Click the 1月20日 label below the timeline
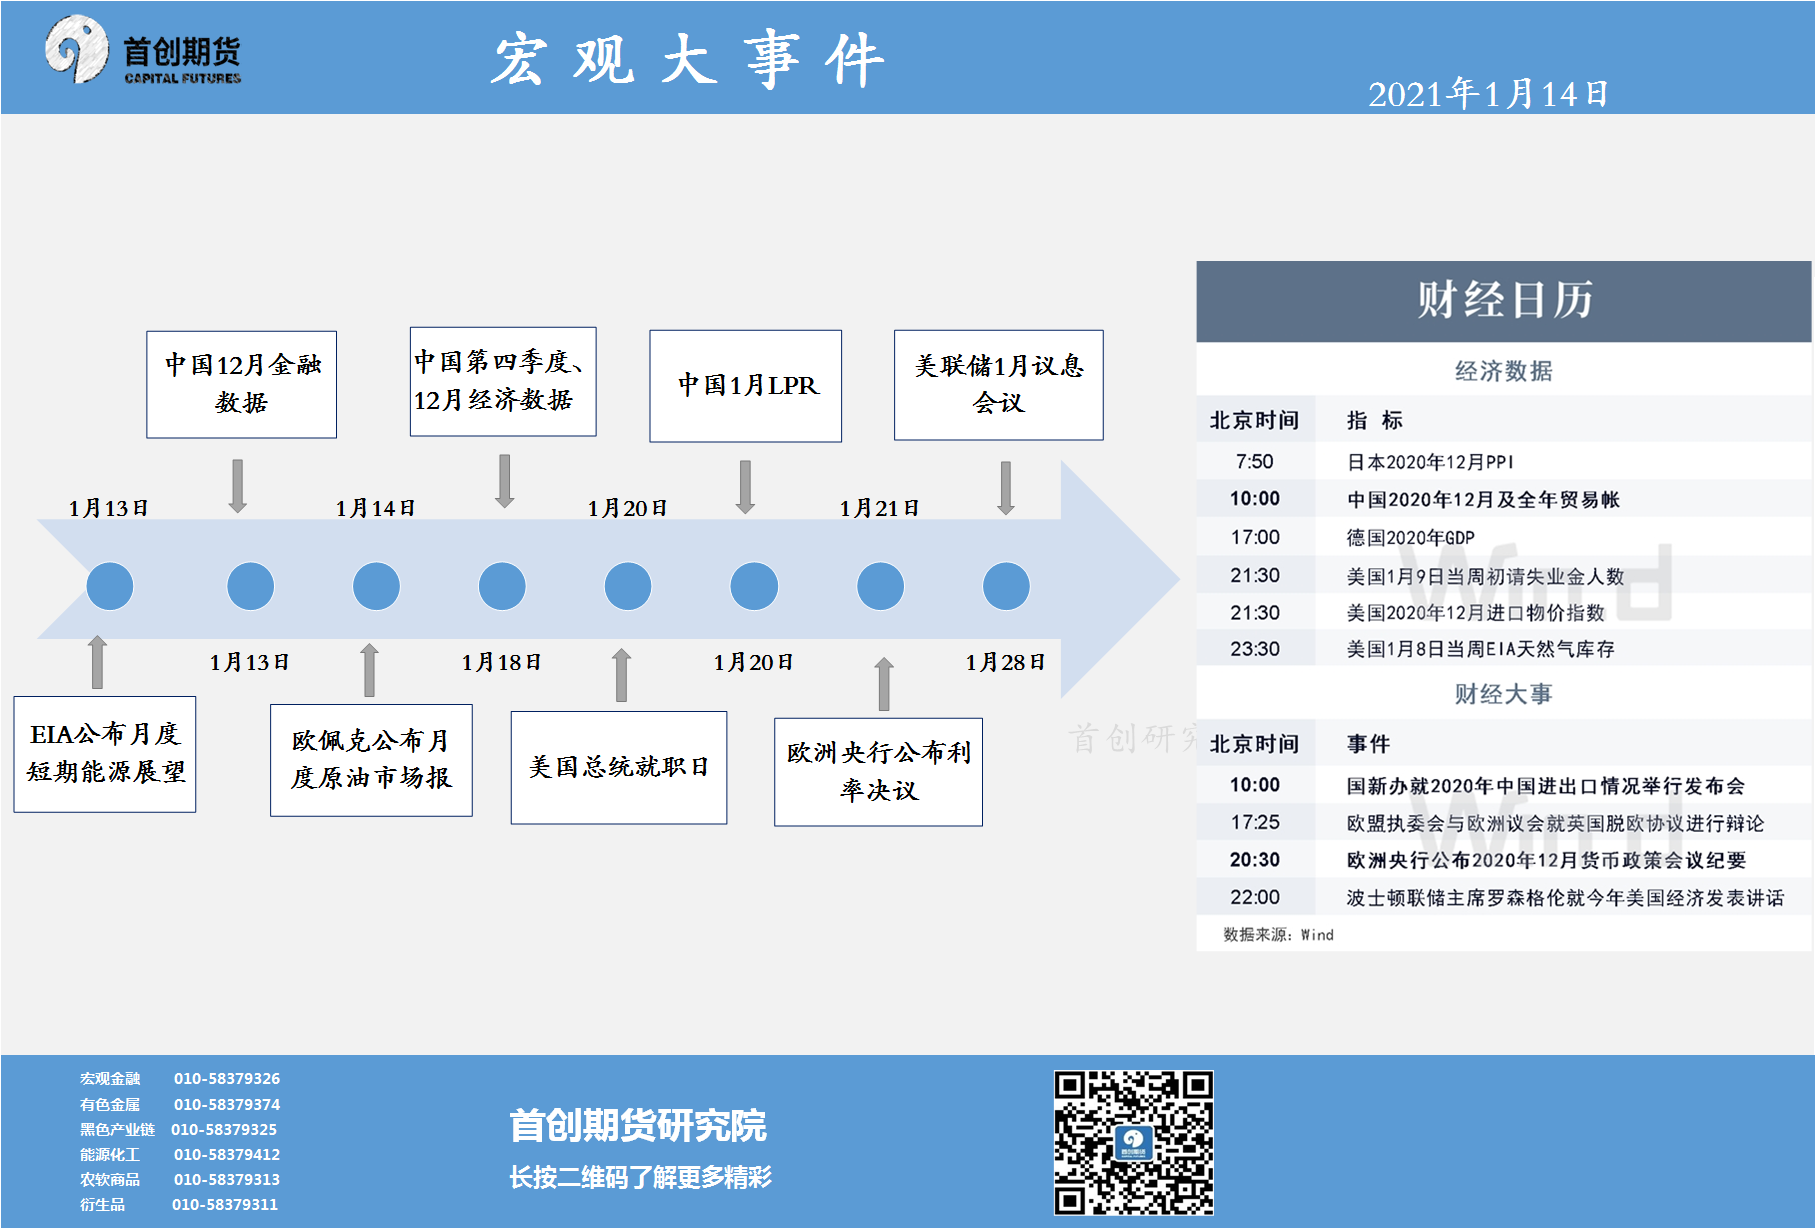The width and height of the screenshot is (1816, 1229). (x=753, y=662)
